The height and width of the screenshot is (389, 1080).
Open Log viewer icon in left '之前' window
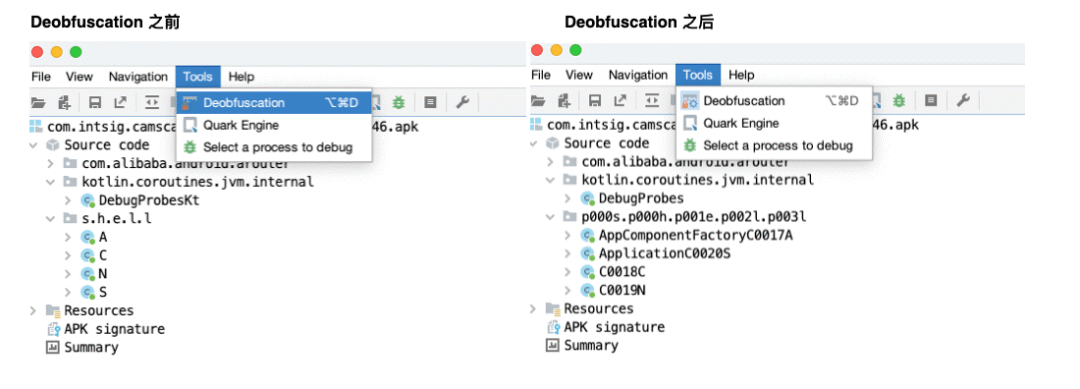[x=430, y=103]
